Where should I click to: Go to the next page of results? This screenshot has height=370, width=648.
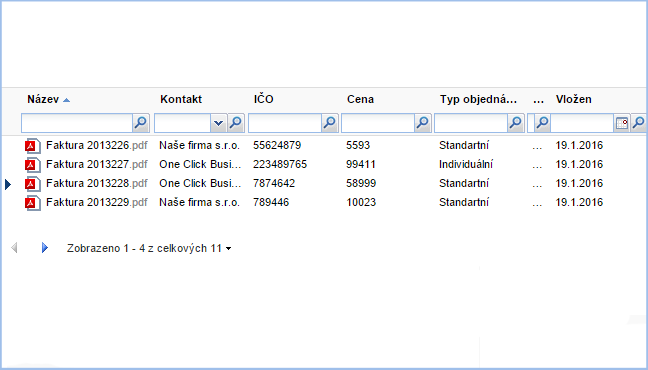point(45,248)
